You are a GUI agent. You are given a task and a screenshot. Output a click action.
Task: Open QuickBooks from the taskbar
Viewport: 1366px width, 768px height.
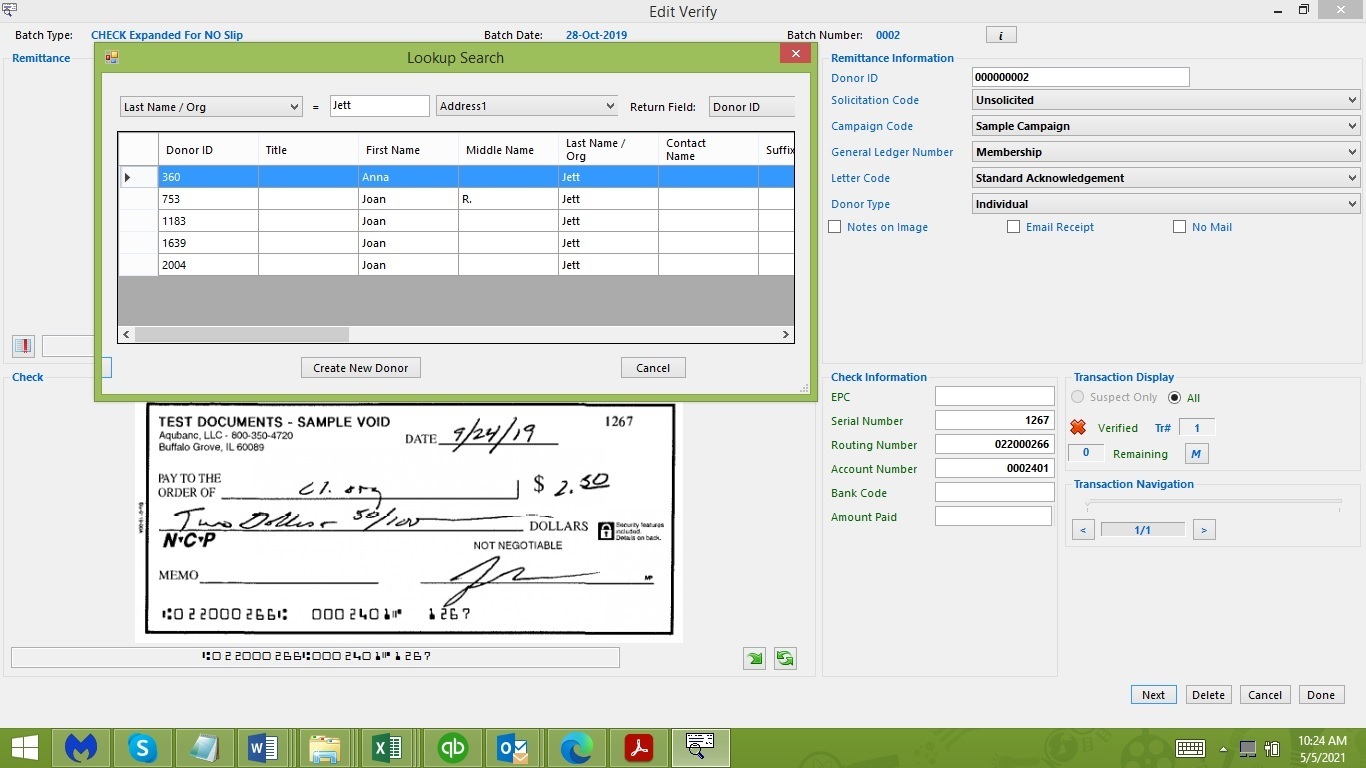click(453, 747)
